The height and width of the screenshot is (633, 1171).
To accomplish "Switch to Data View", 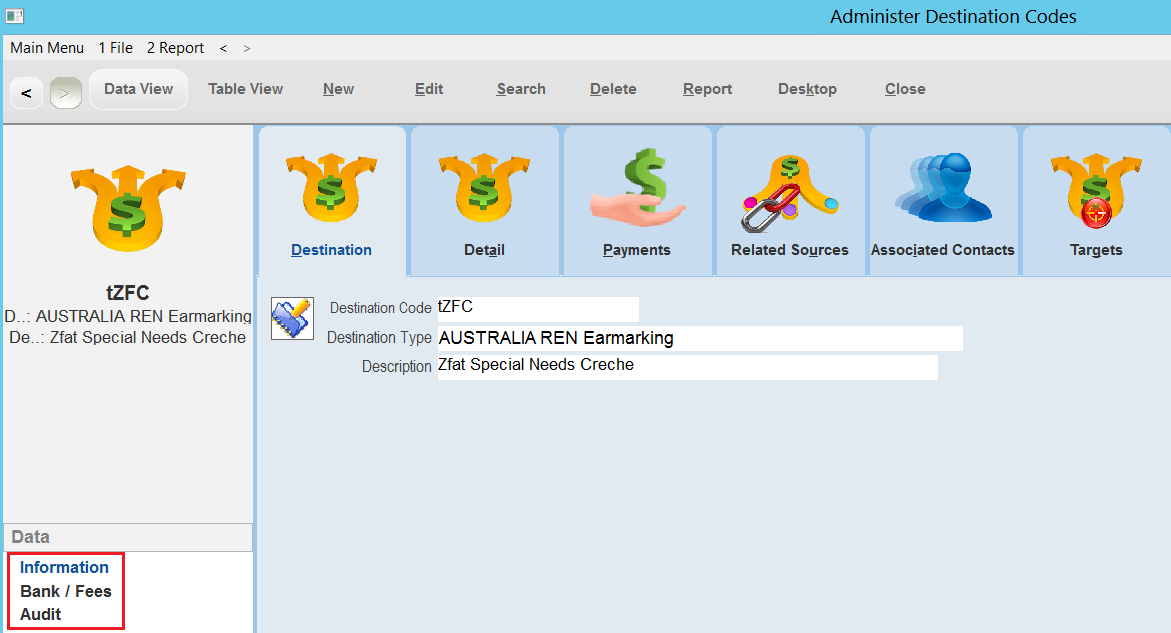I will click(x=138, y=89).
